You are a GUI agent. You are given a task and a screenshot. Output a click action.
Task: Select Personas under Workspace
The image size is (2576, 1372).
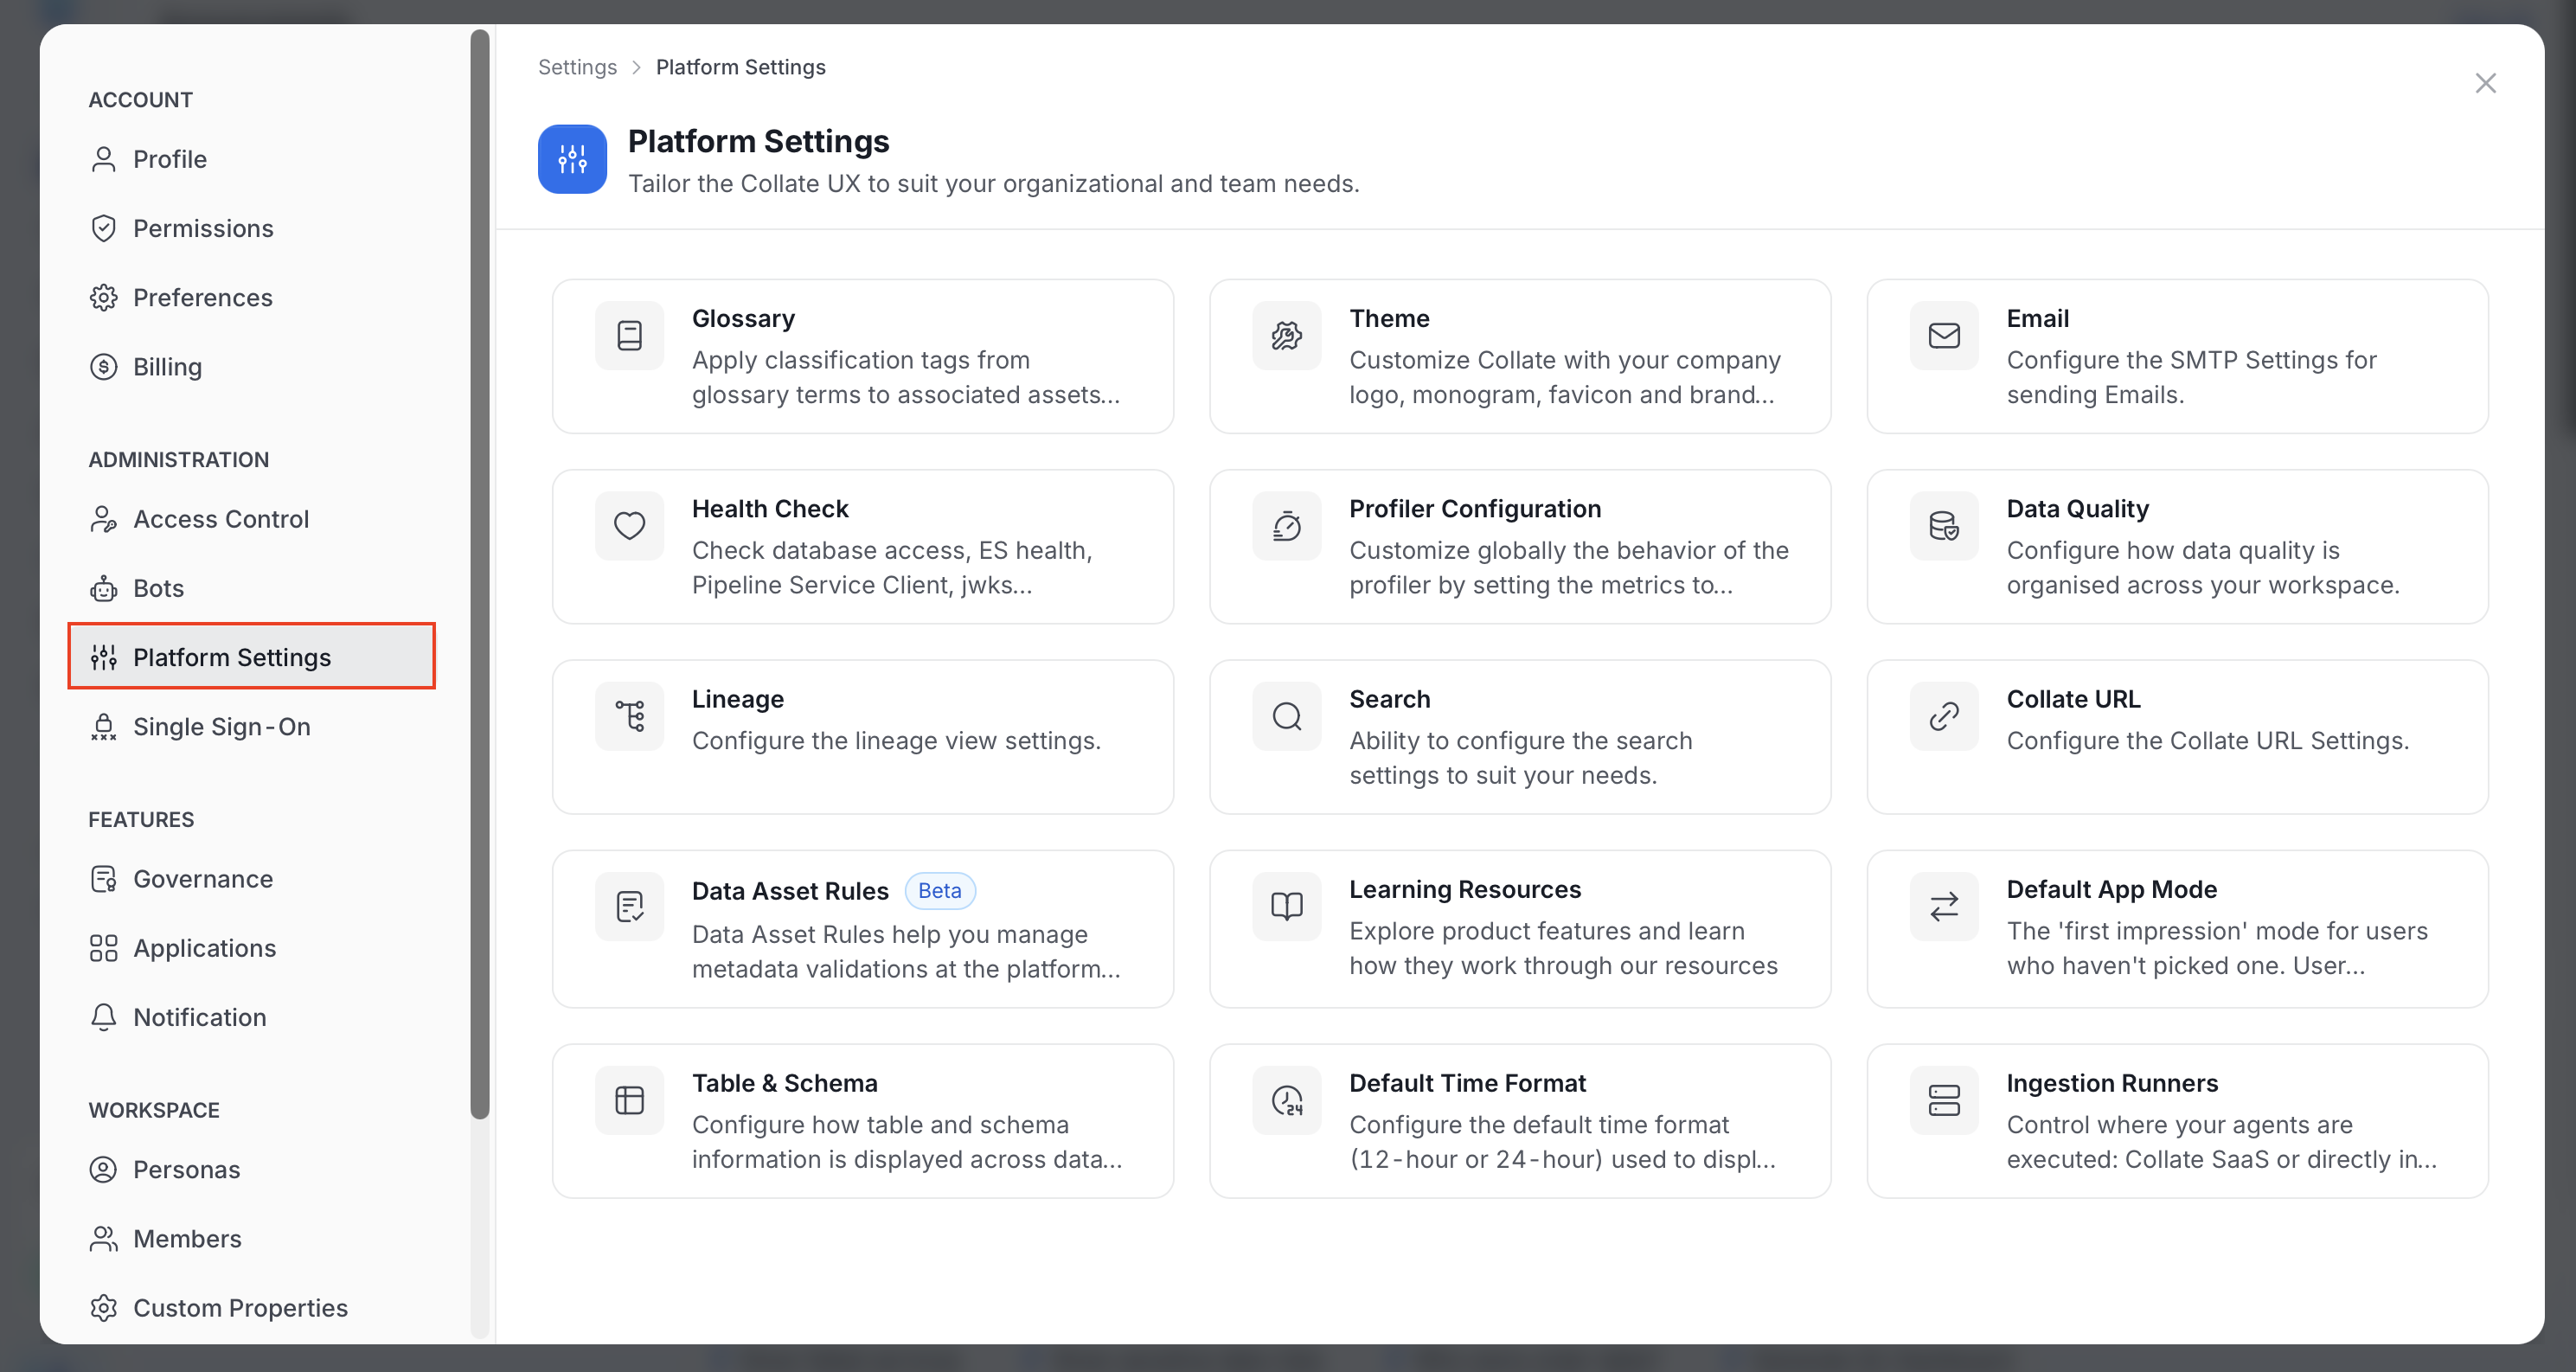click(252, 1170)
